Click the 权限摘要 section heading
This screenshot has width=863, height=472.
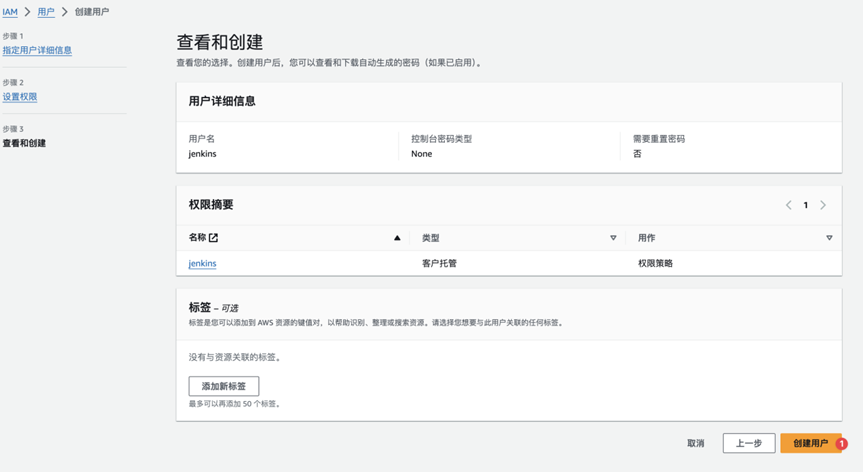[x=211, y=205]
